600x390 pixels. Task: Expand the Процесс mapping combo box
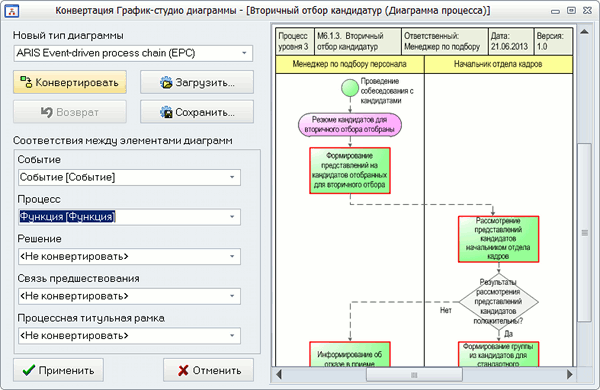(x=232, y=217)
